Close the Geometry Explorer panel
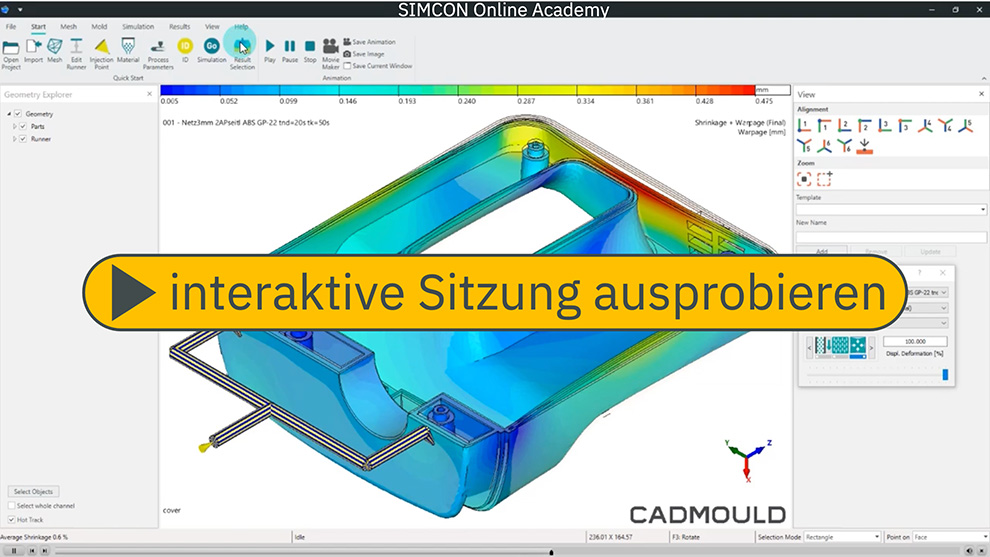Screen dimensions: 990x557 (150, 94)
